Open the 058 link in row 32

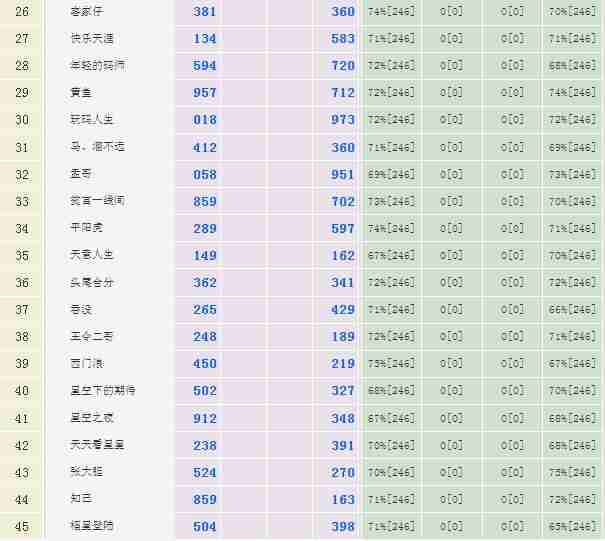[x=205, y=175]
